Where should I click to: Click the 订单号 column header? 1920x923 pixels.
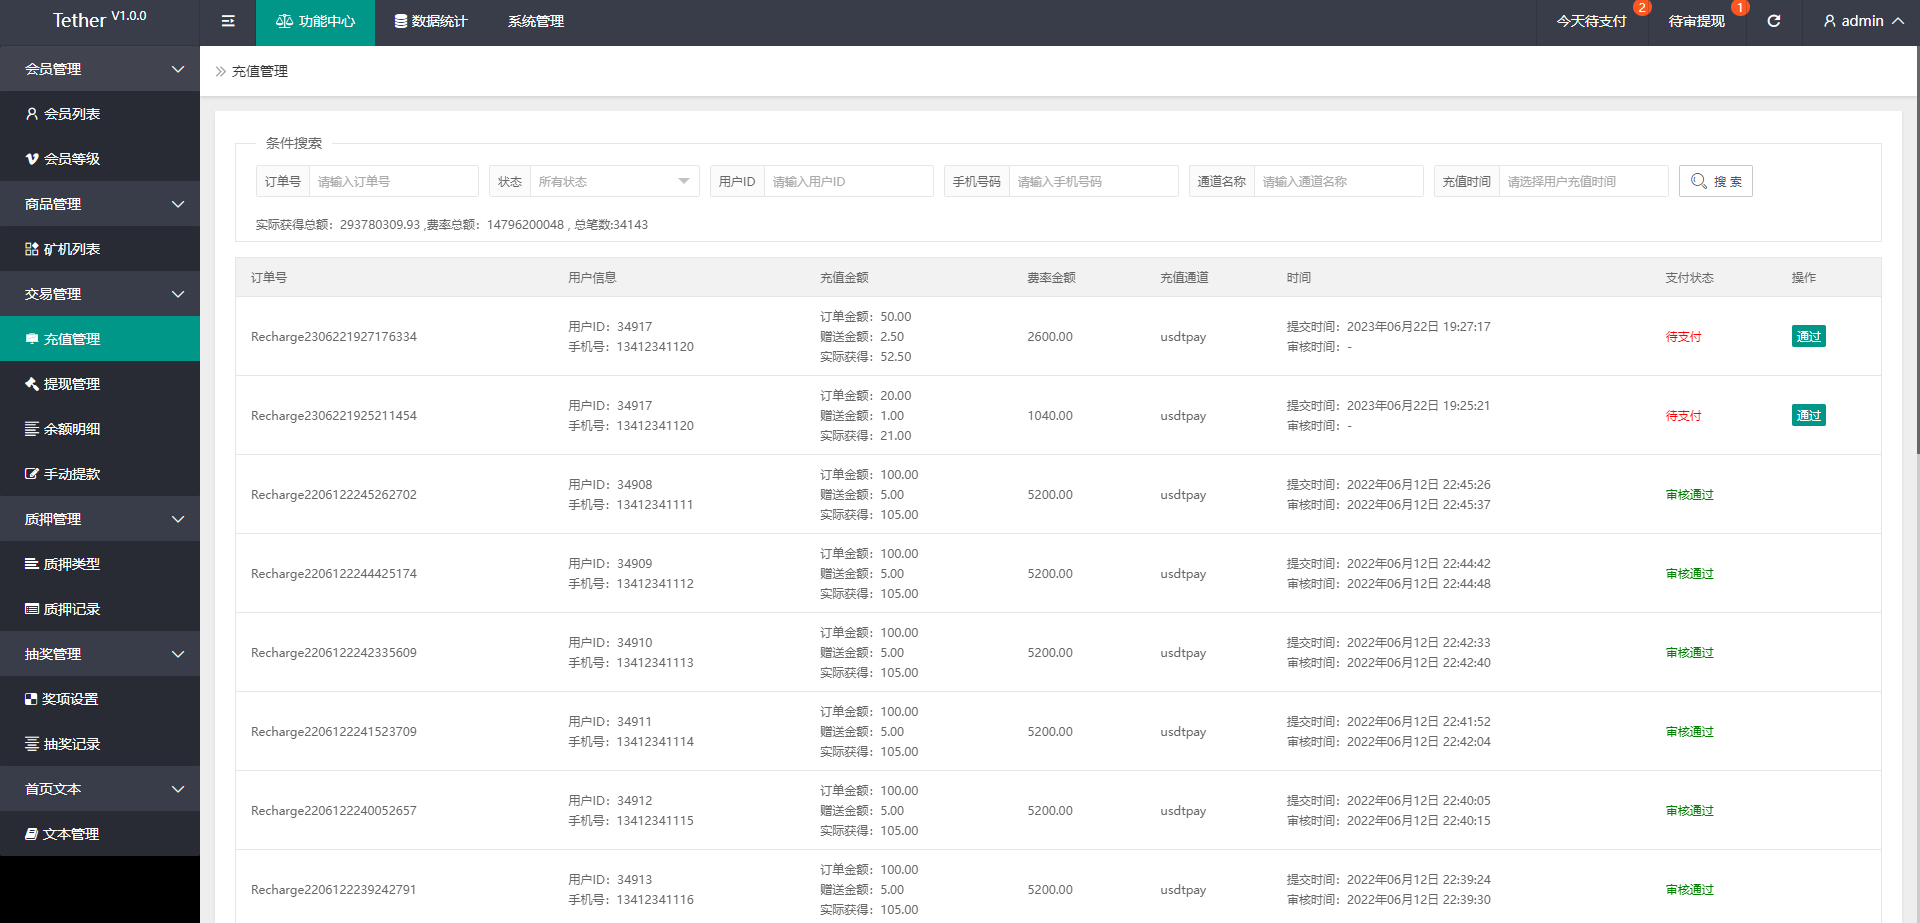pos(269,278)
